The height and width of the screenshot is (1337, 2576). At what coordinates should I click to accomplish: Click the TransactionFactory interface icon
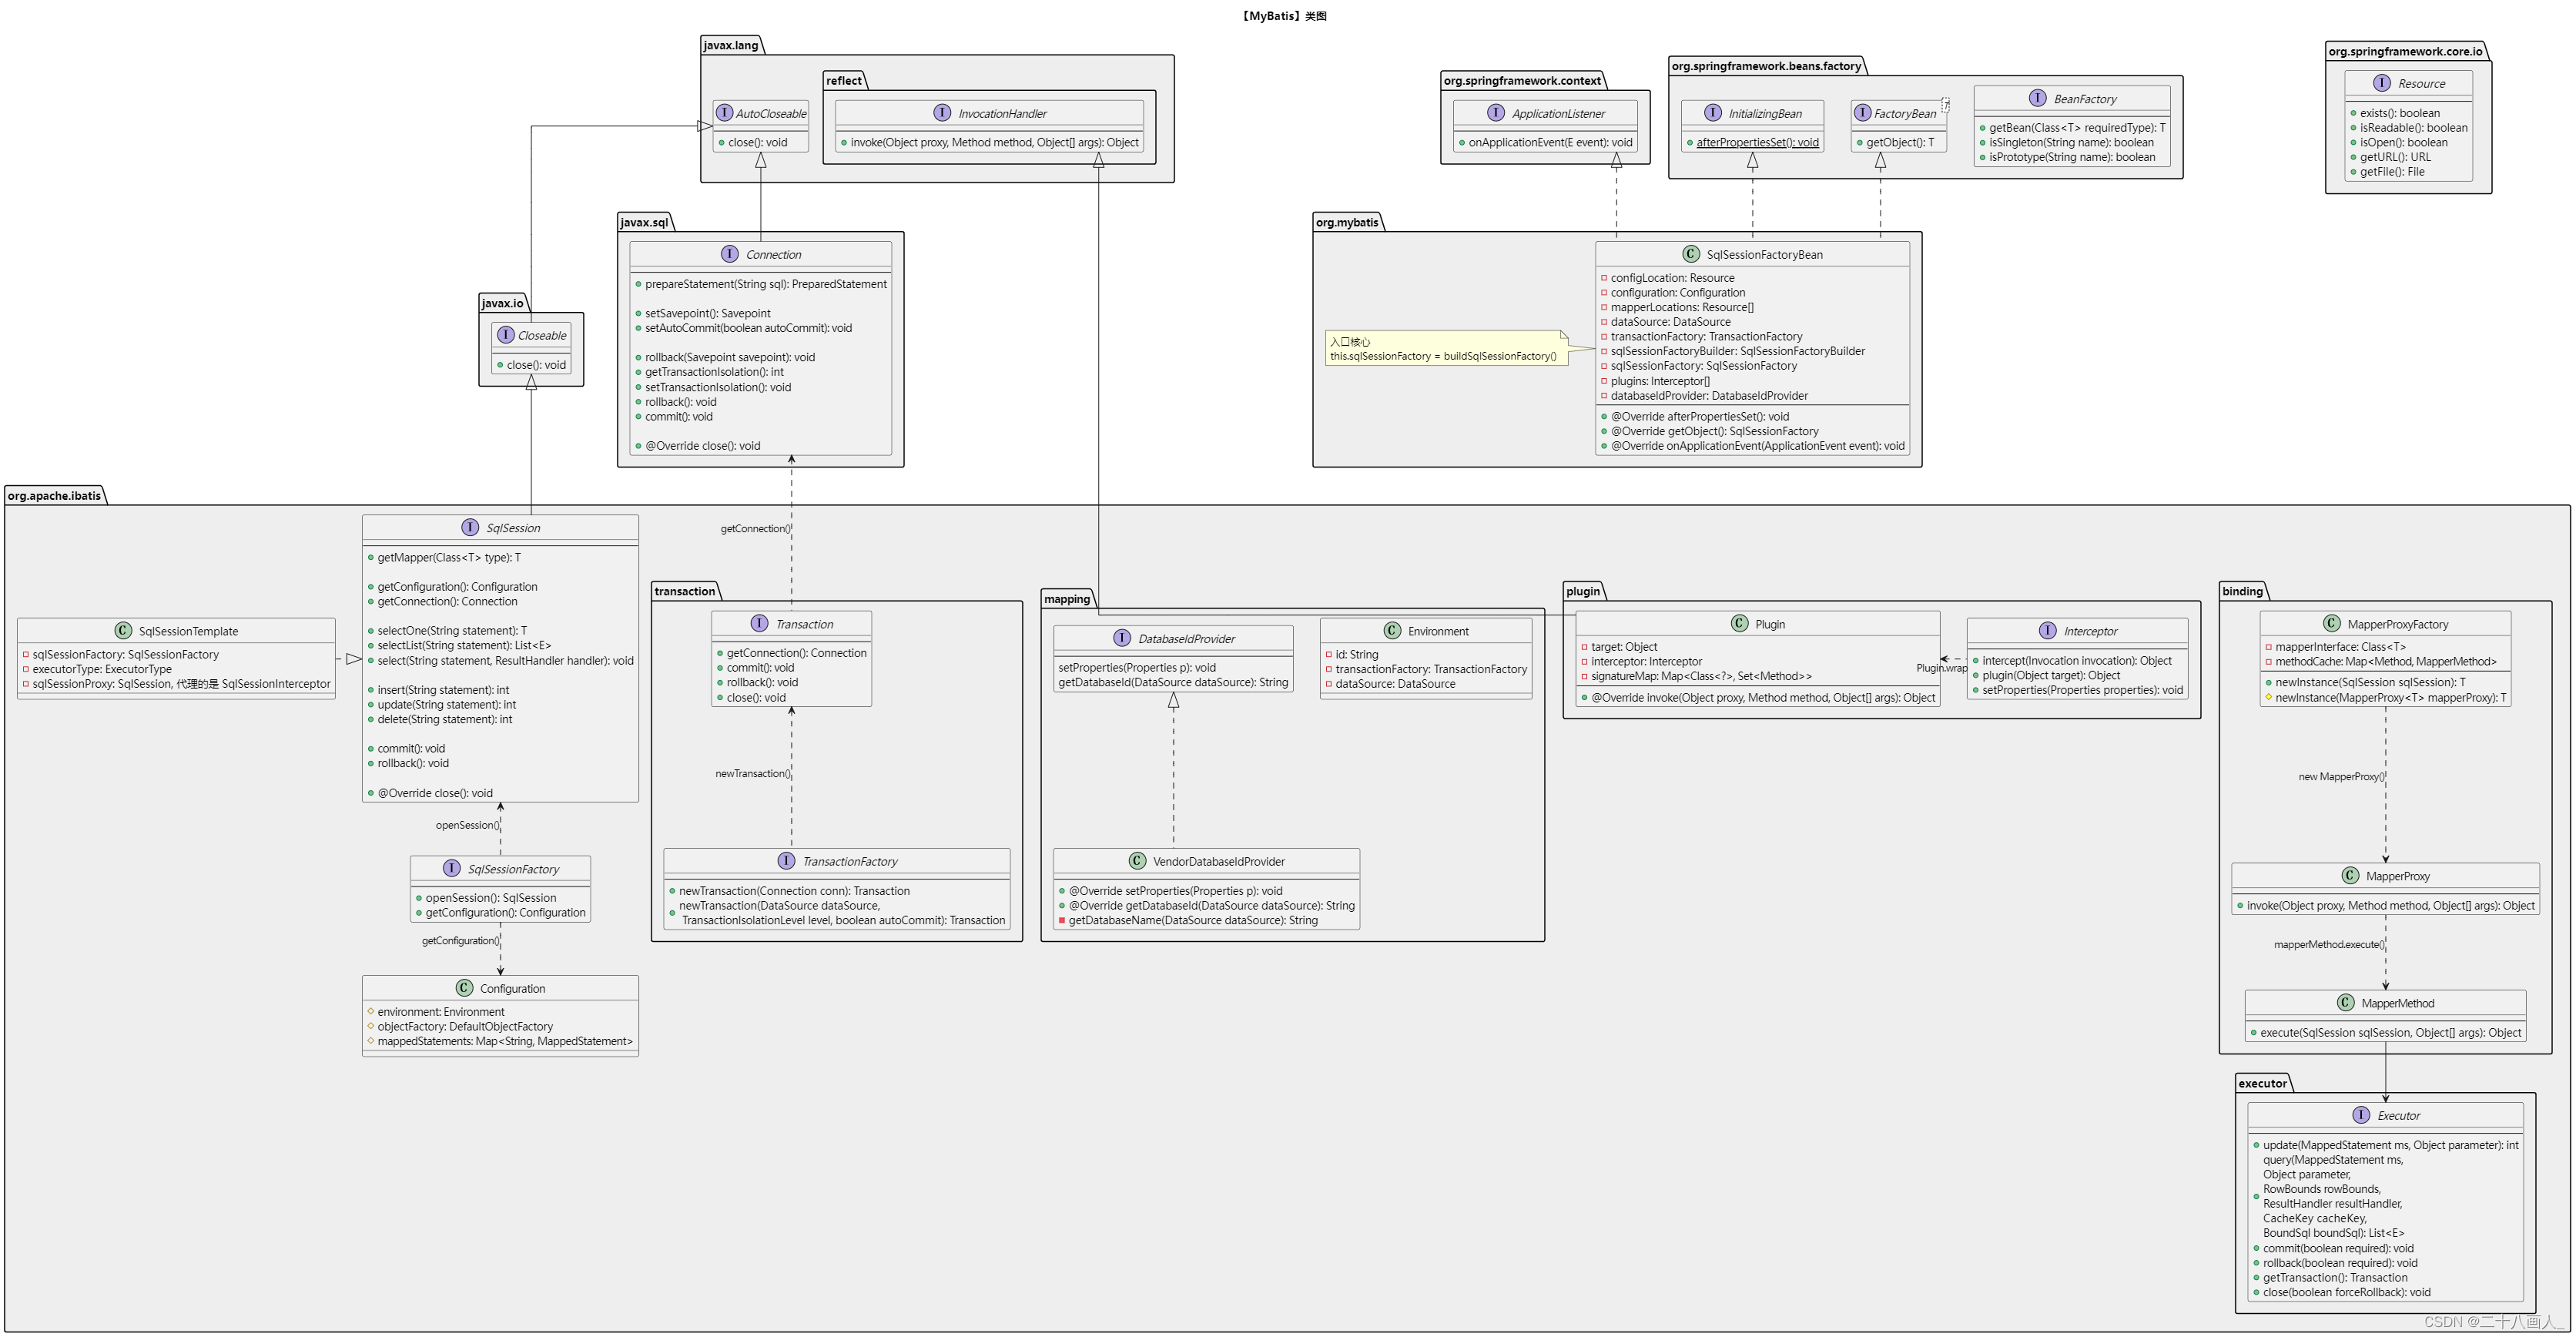click(787, 861)
